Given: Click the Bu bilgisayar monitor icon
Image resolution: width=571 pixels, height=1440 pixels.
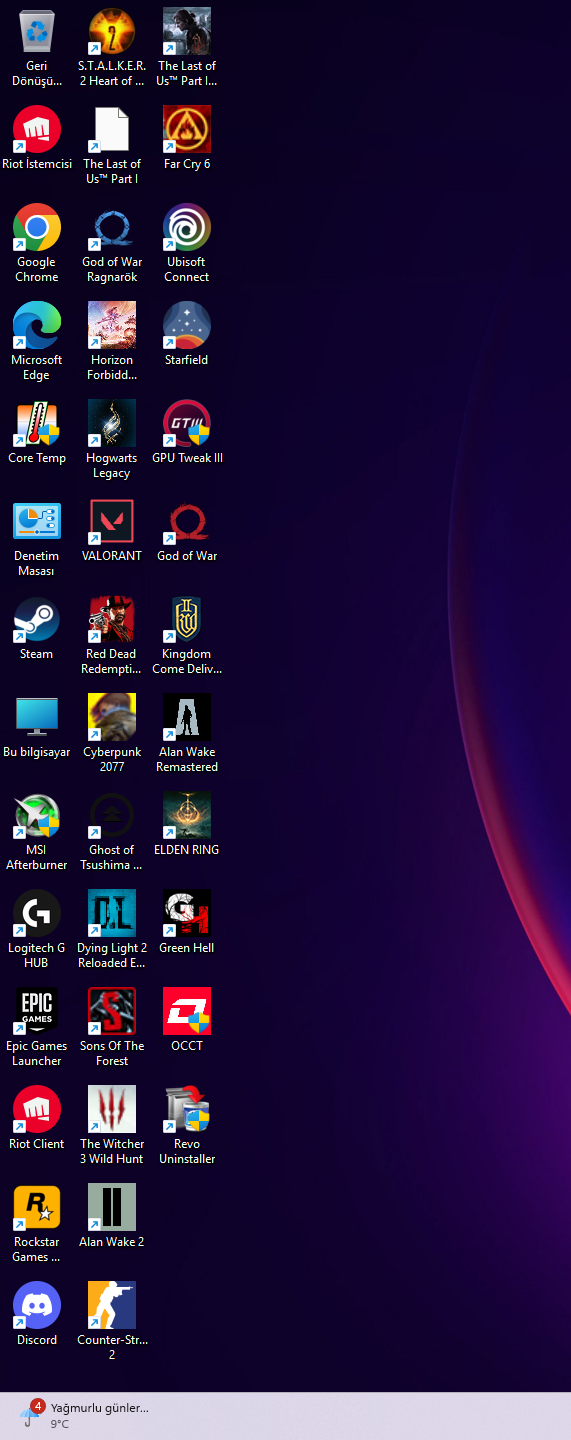Looking at the screenshot, I should click(x=37, y=719).
